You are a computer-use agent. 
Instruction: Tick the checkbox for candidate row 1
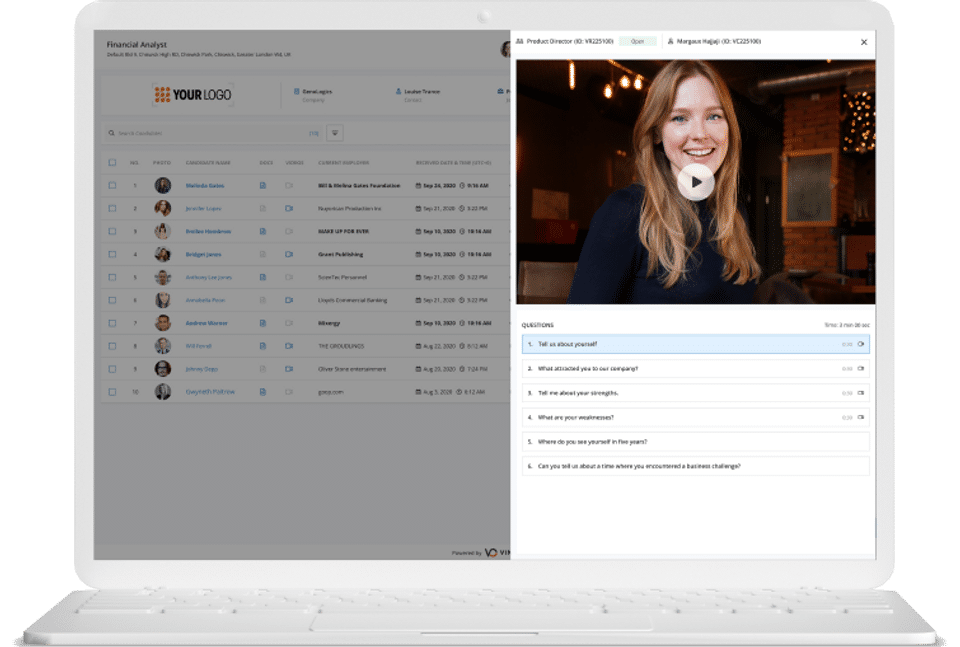click(x=112, y=185)
